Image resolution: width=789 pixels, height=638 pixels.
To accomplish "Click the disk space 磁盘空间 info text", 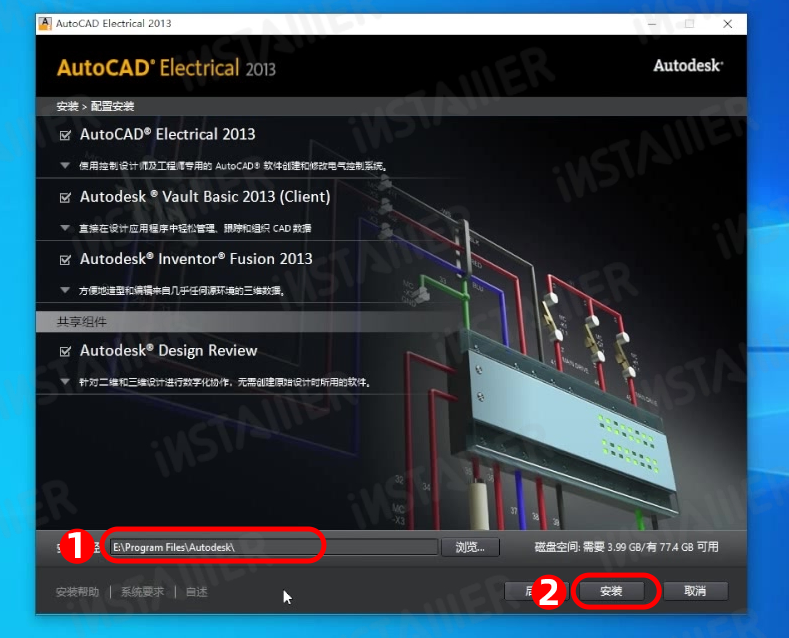I will coord(626,547).
